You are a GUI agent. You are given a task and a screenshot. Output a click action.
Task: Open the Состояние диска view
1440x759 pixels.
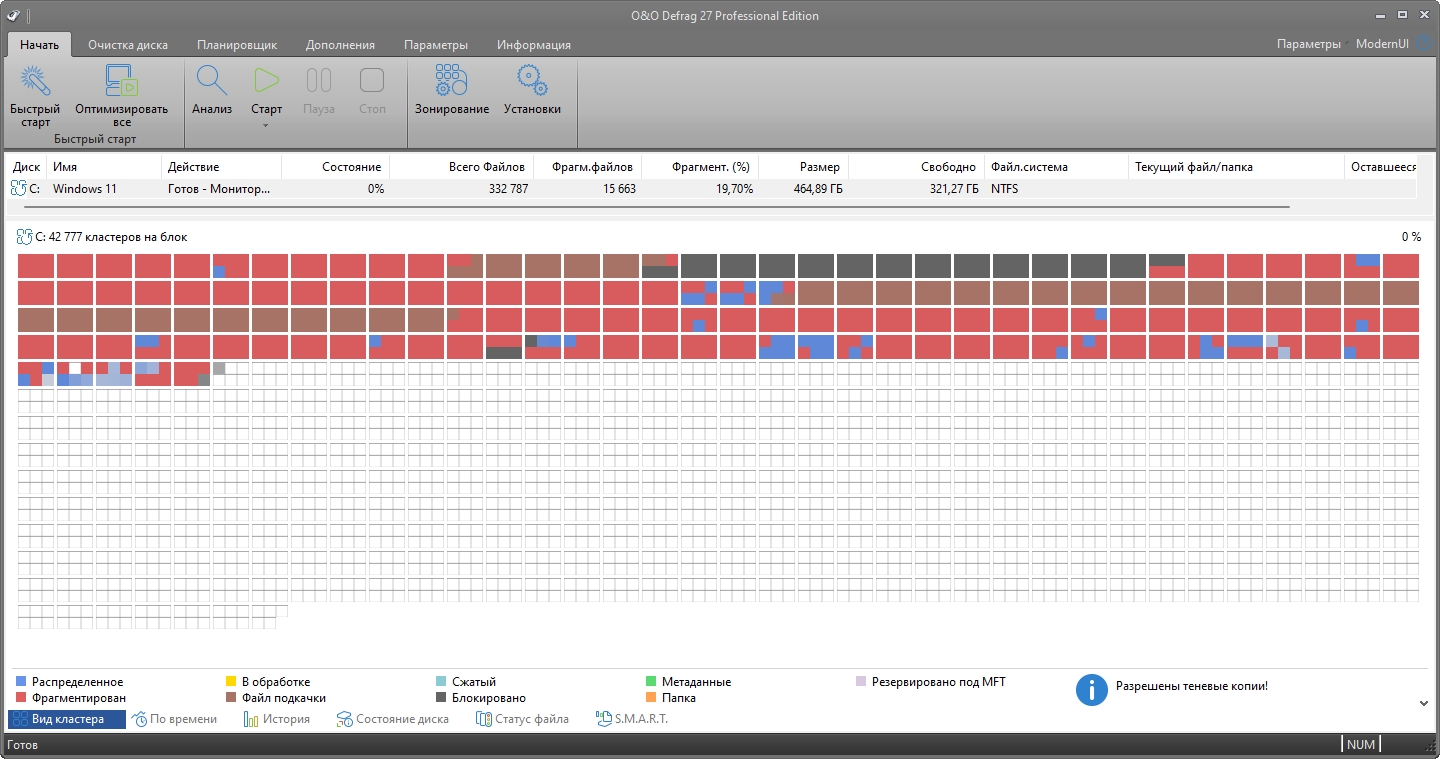point(392,718)
